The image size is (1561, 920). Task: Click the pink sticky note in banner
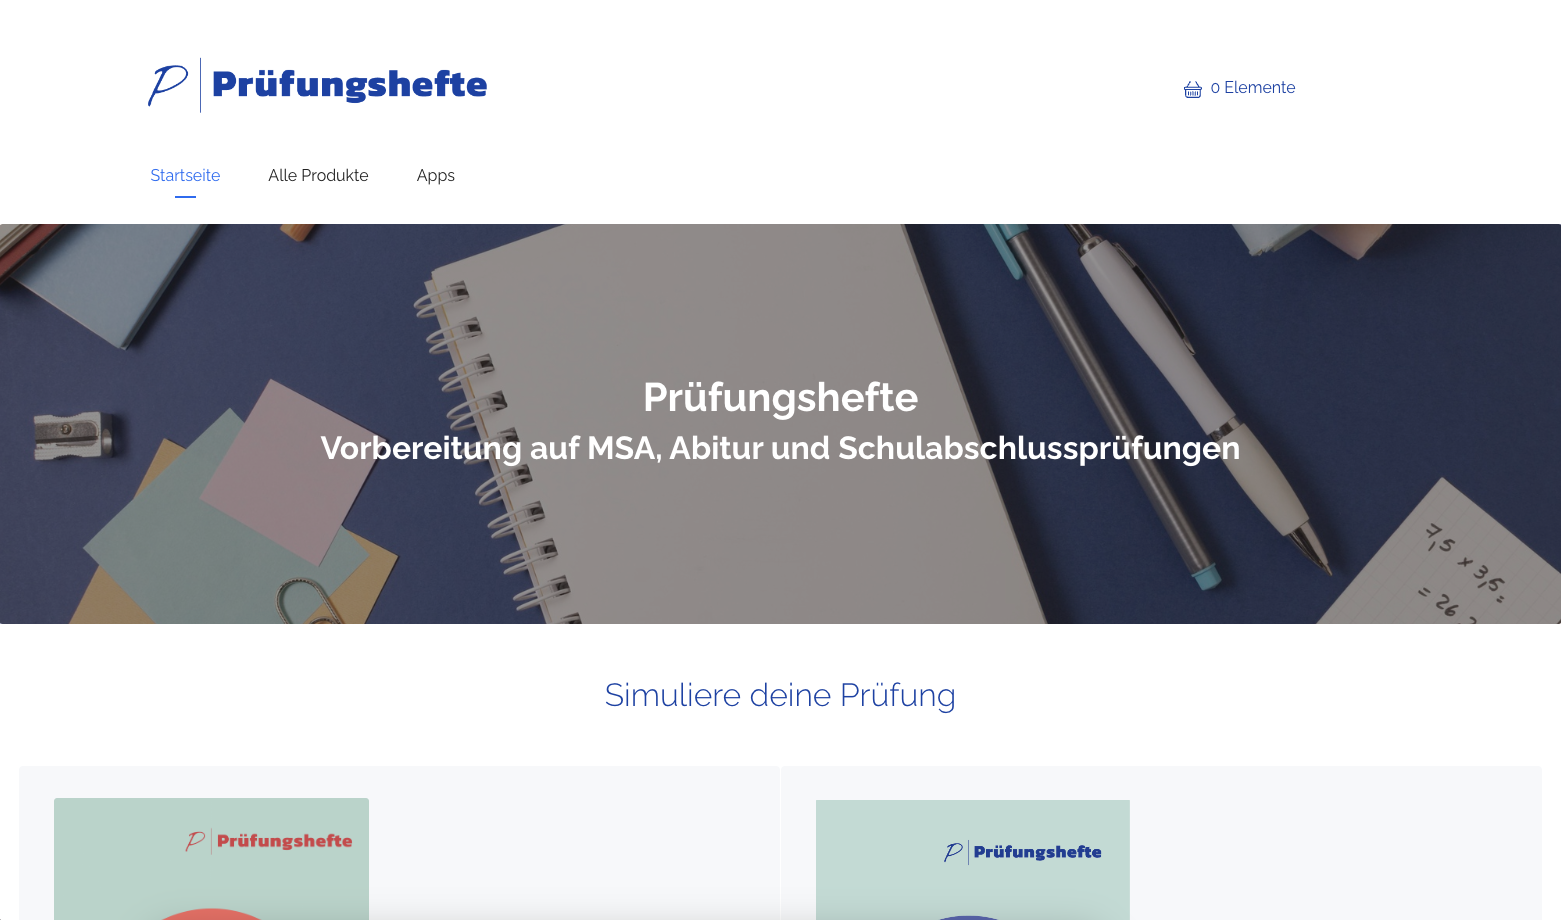click(x=290, y=470)
